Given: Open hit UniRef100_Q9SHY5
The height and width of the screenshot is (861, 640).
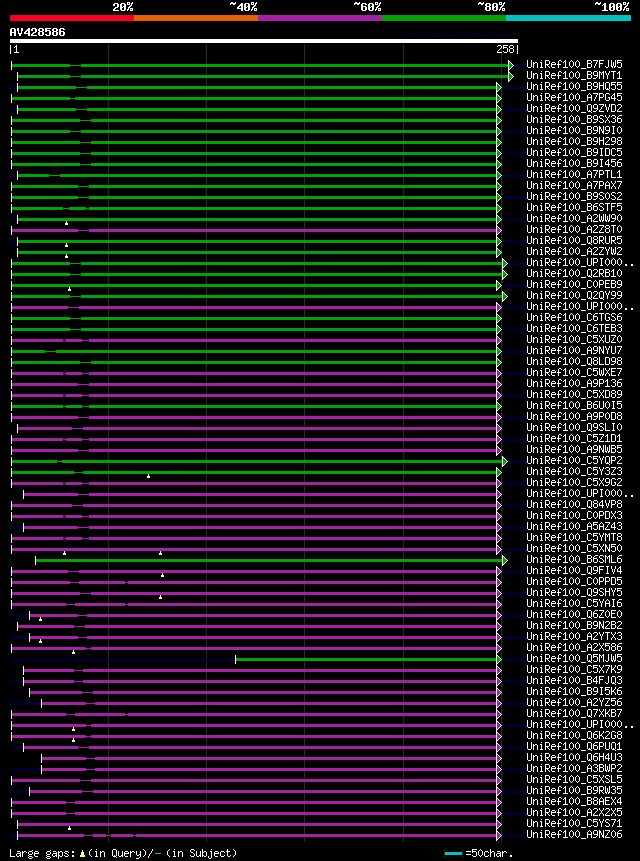Looking at the screenshot, I should coord(574,592).
